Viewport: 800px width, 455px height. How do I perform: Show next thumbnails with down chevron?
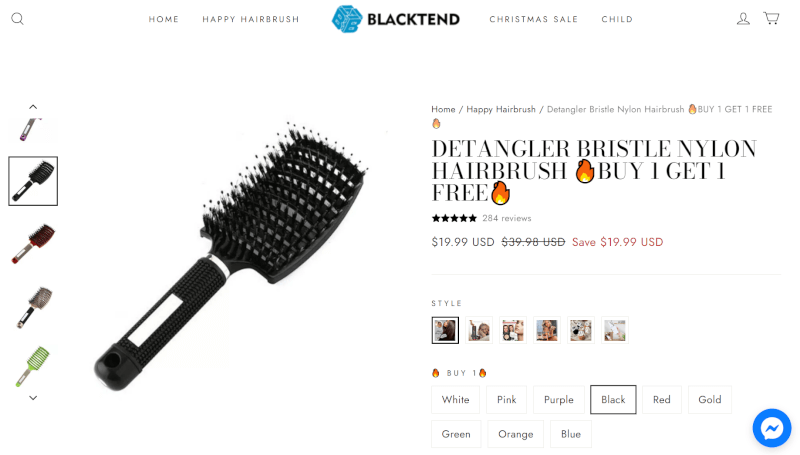click(x=33, y=398)
